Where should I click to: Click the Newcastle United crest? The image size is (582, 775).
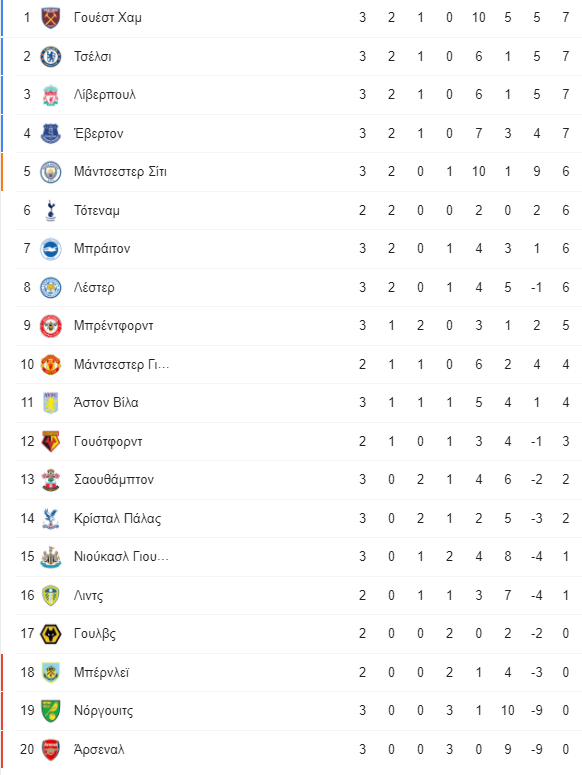click(50, 557)
